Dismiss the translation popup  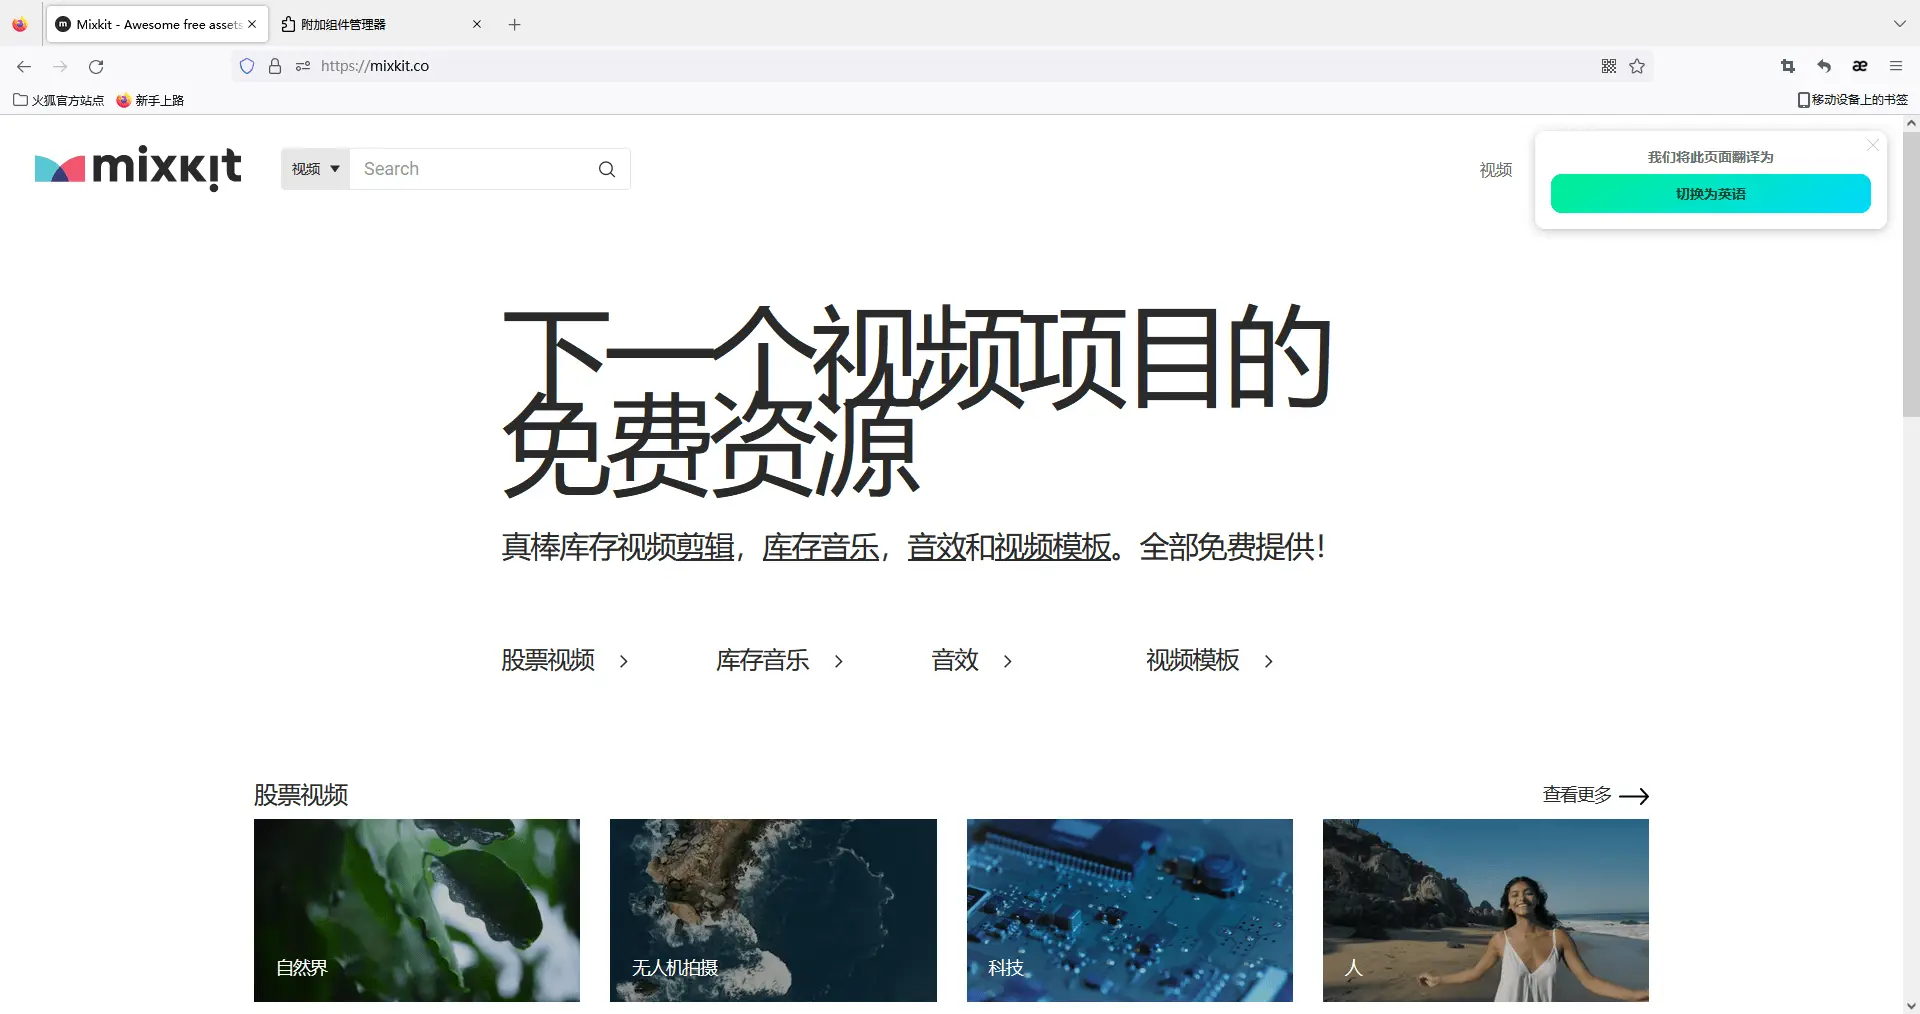click(x=1873, y=145)
